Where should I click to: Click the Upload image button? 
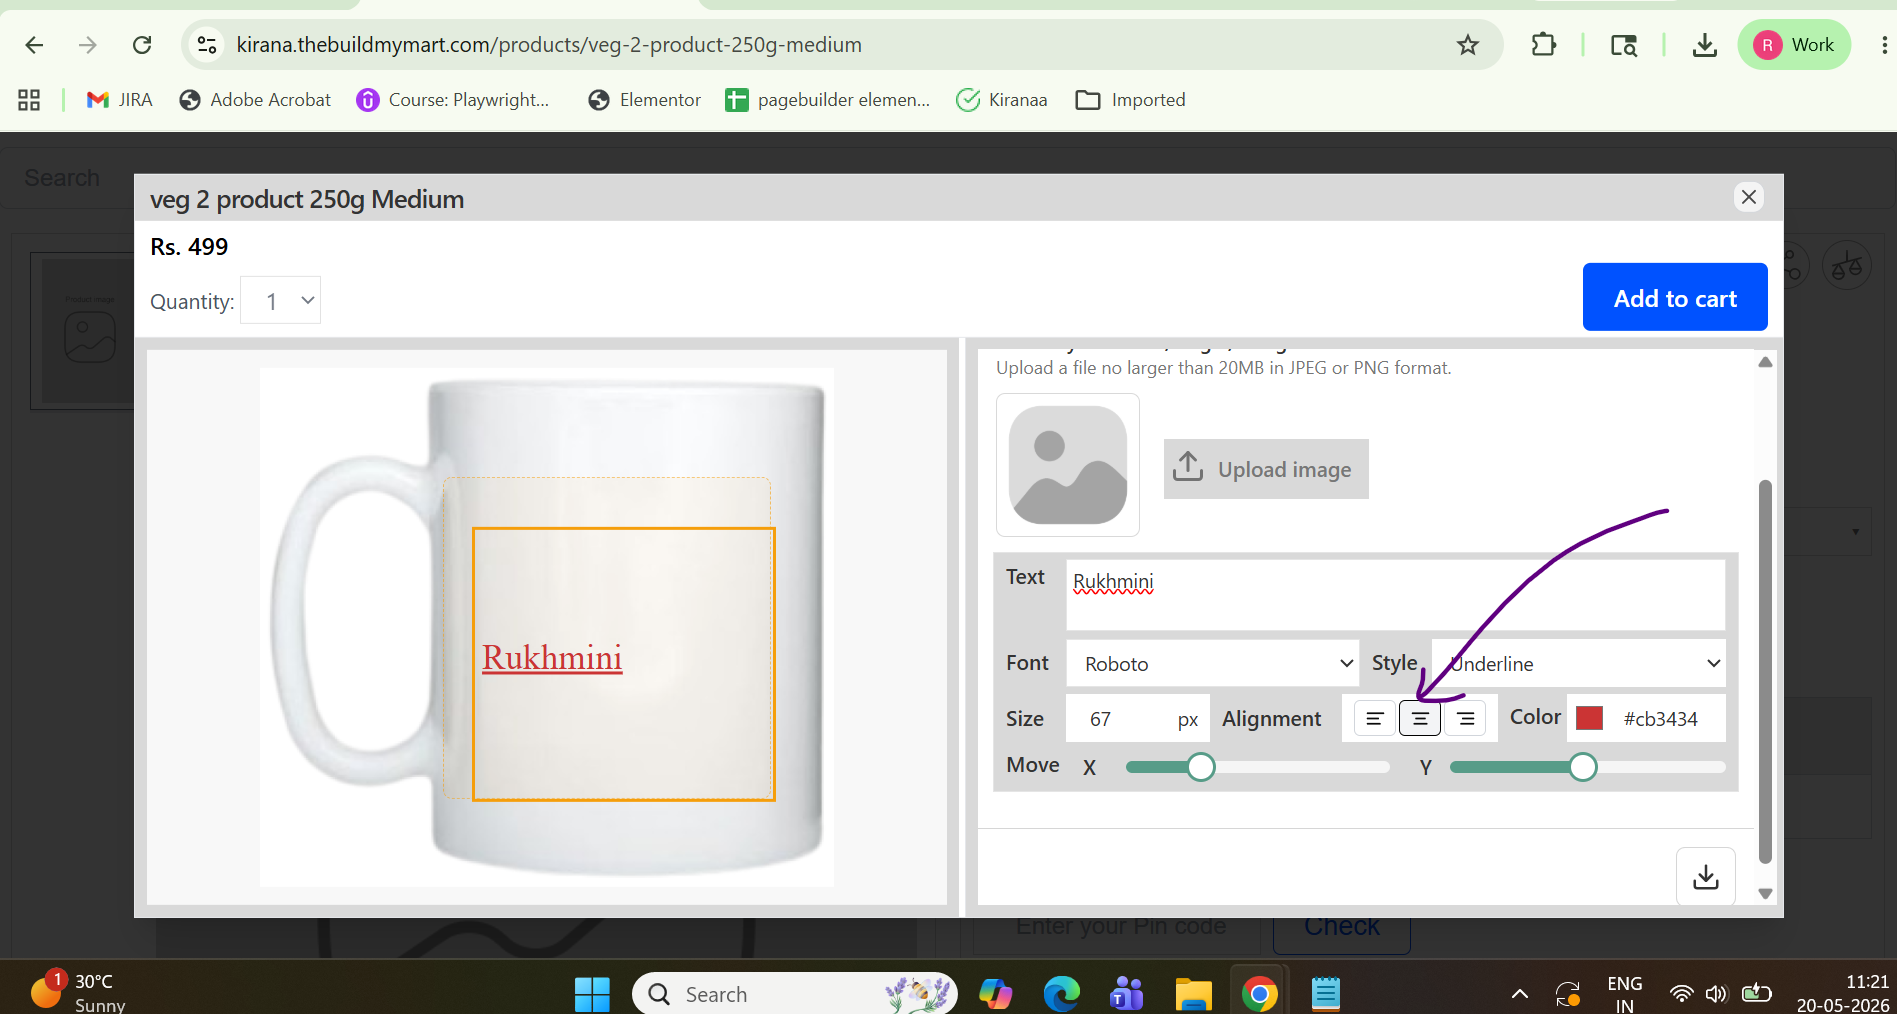coord(1266,469)
